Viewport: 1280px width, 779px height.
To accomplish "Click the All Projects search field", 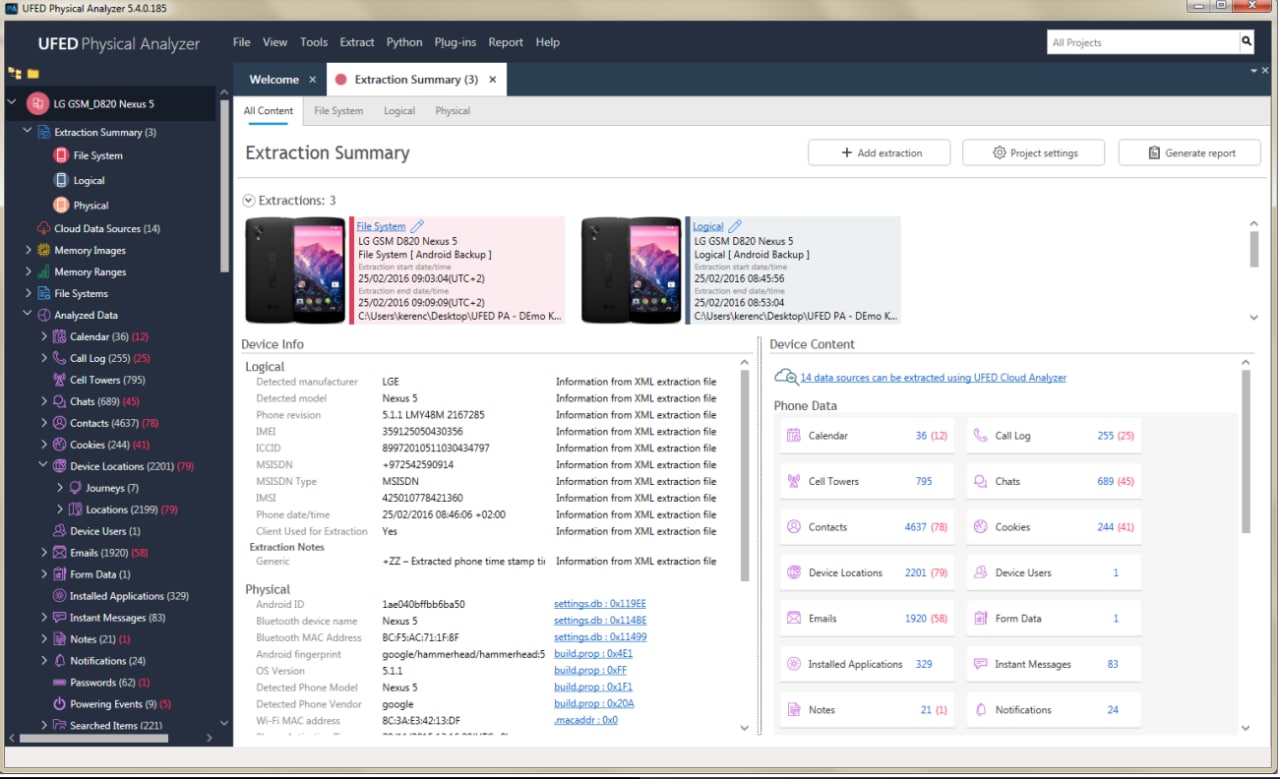I will pos(1143,43).
